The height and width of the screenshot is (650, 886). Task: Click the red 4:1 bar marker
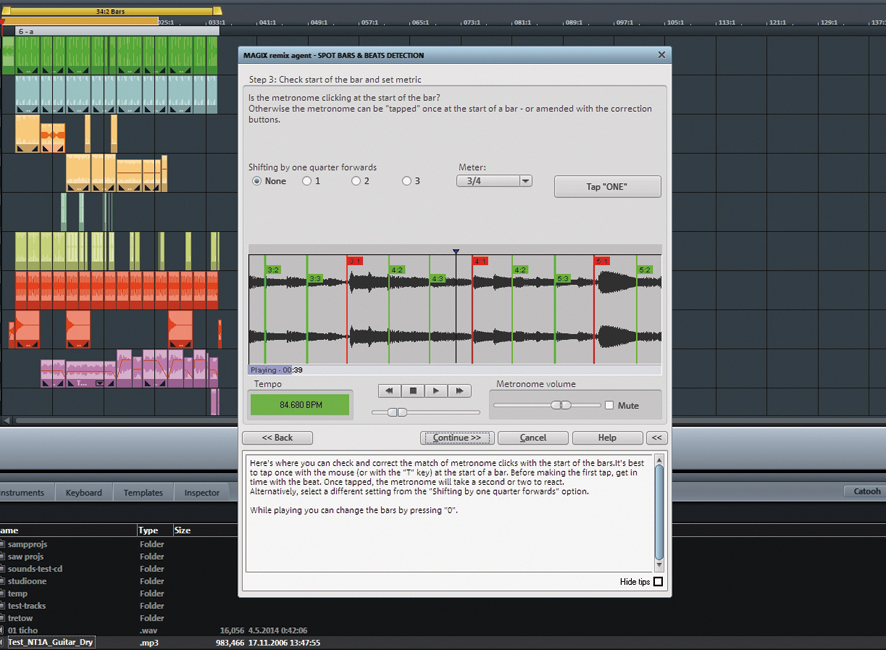[480, 261]
